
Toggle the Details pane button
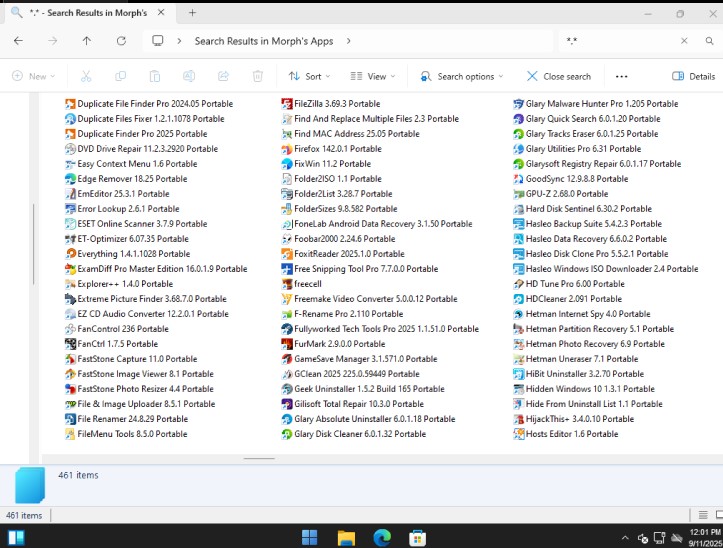[x=694, y=76]
